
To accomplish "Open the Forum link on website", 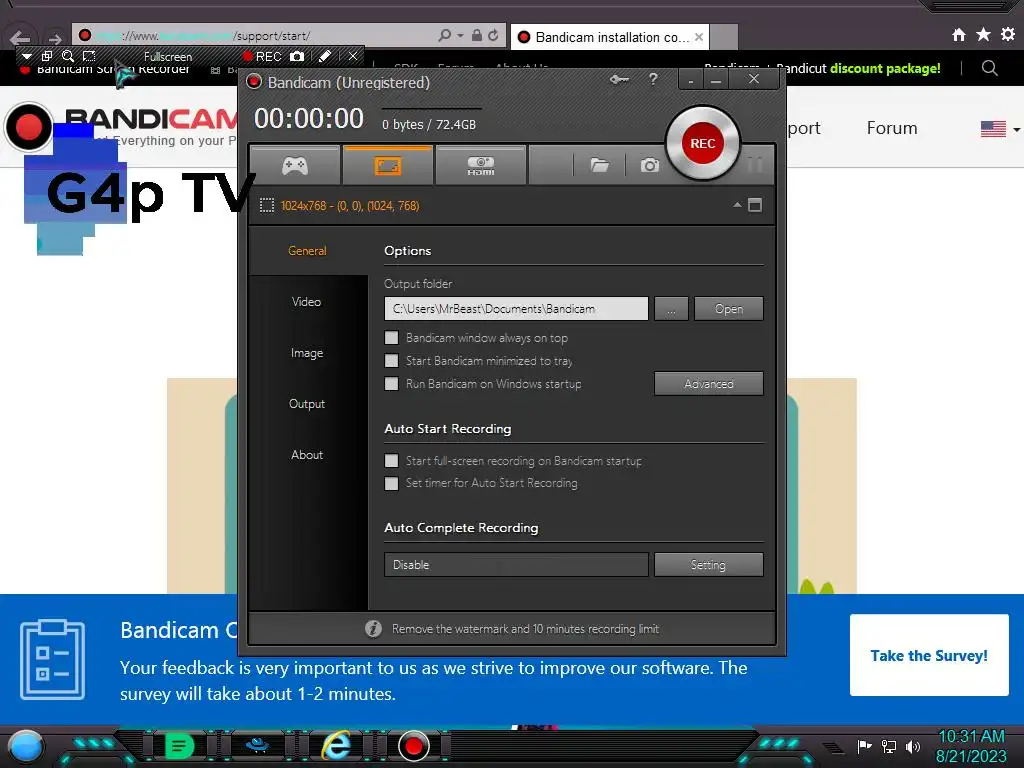I will pyautogui.click(x=892, y=128).
